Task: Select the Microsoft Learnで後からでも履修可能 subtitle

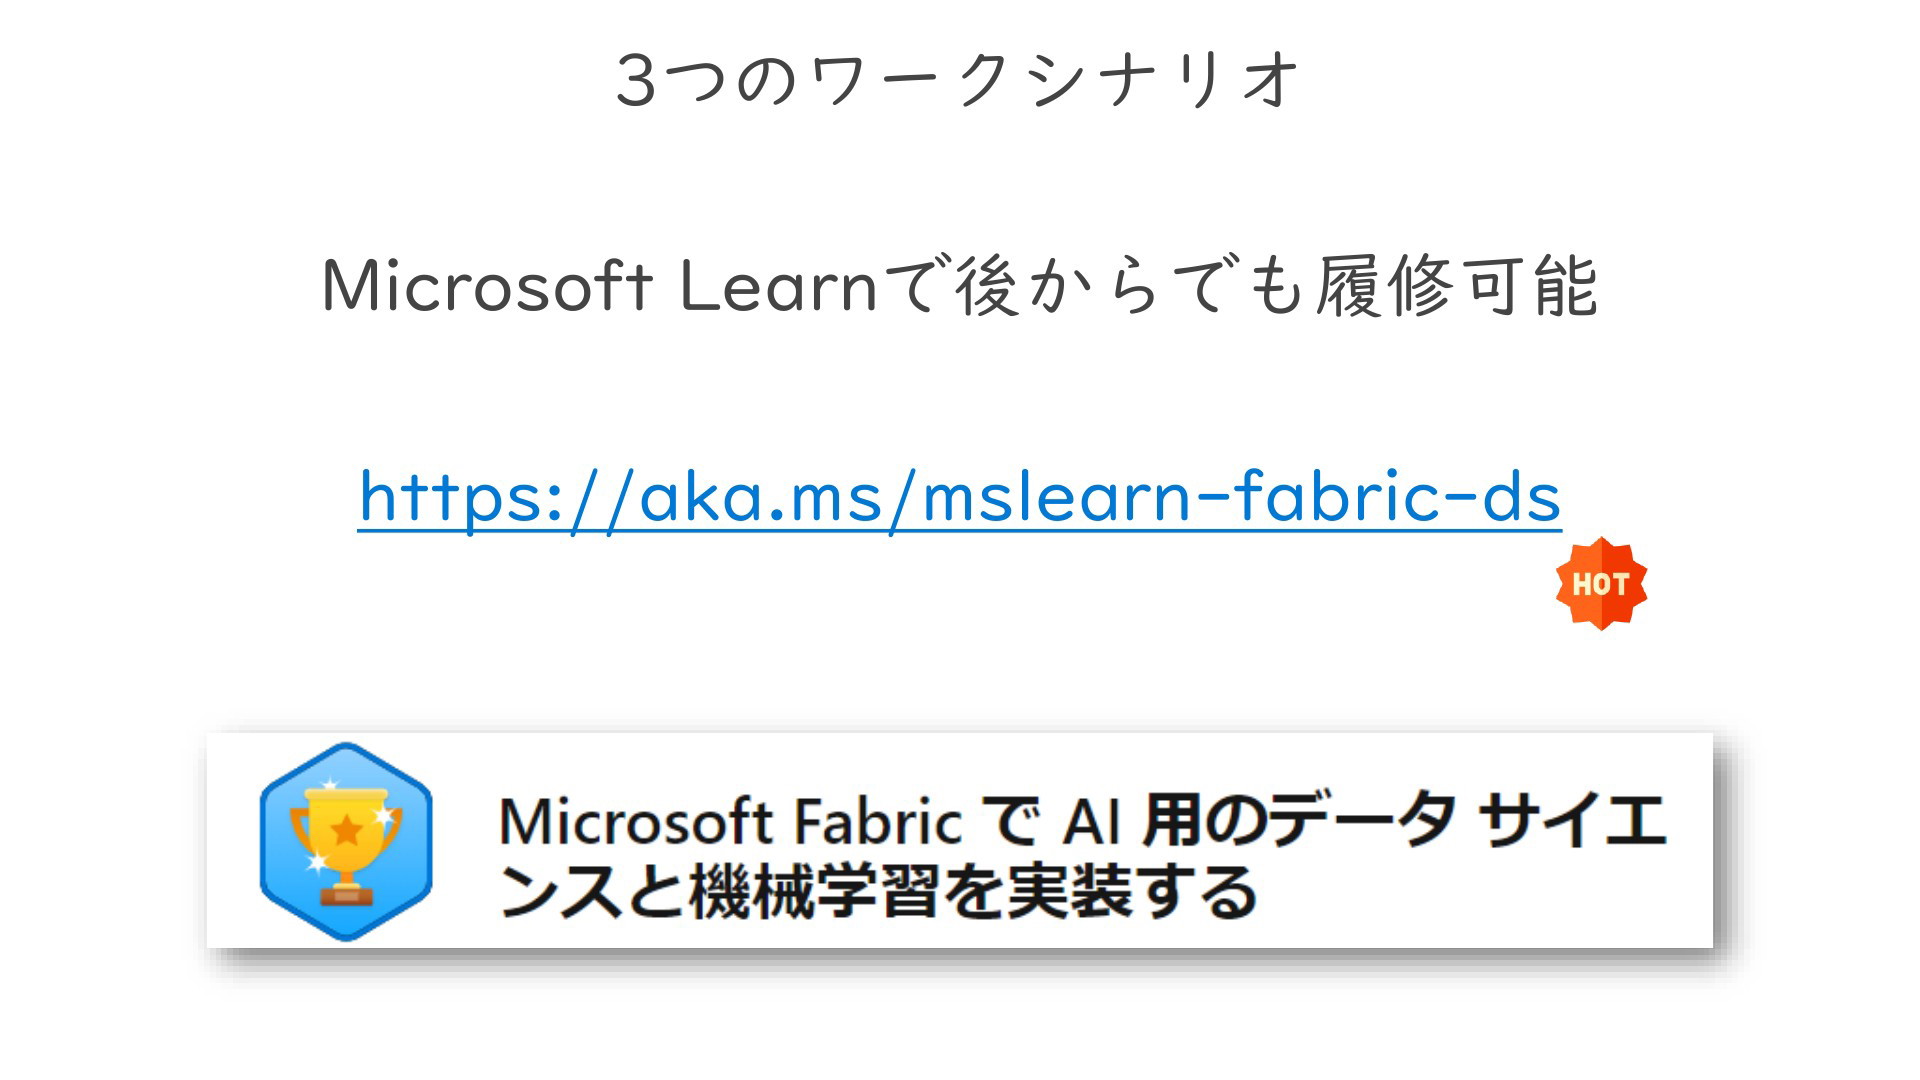Action: point(960,286)
